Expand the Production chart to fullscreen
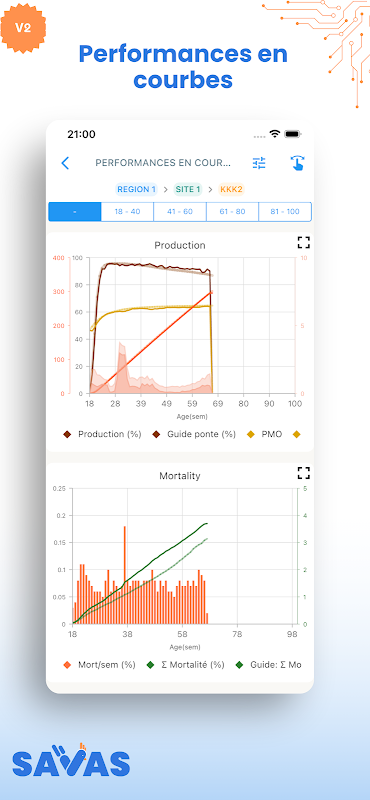This screenshot has width=370, height=800. click(304, 242)
